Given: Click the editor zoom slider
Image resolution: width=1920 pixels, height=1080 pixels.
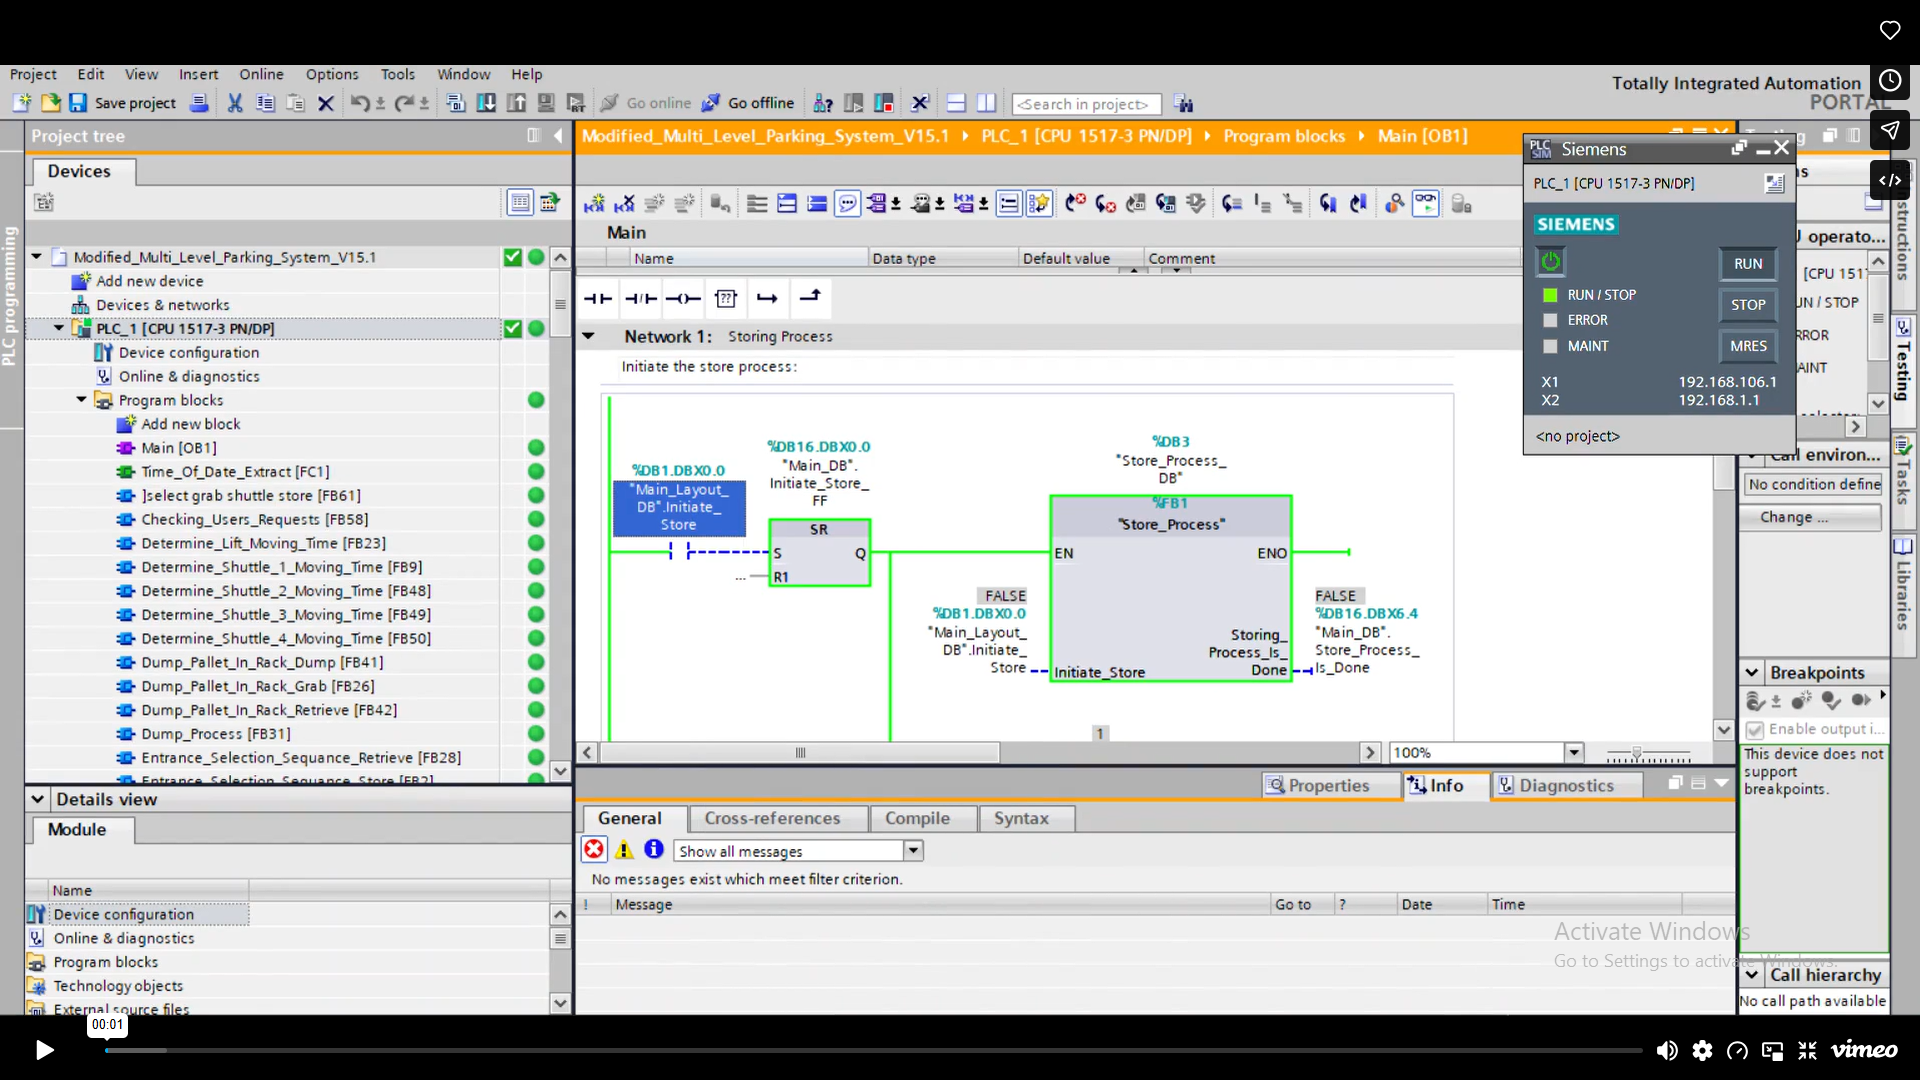Looking at the screenshot, I should [x=1649, y=753].
